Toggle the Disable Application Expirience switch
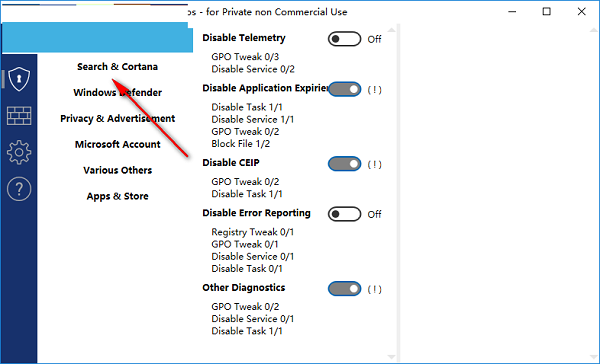Image resolution: width=600 pixels, height=364 pixels. 344,90
